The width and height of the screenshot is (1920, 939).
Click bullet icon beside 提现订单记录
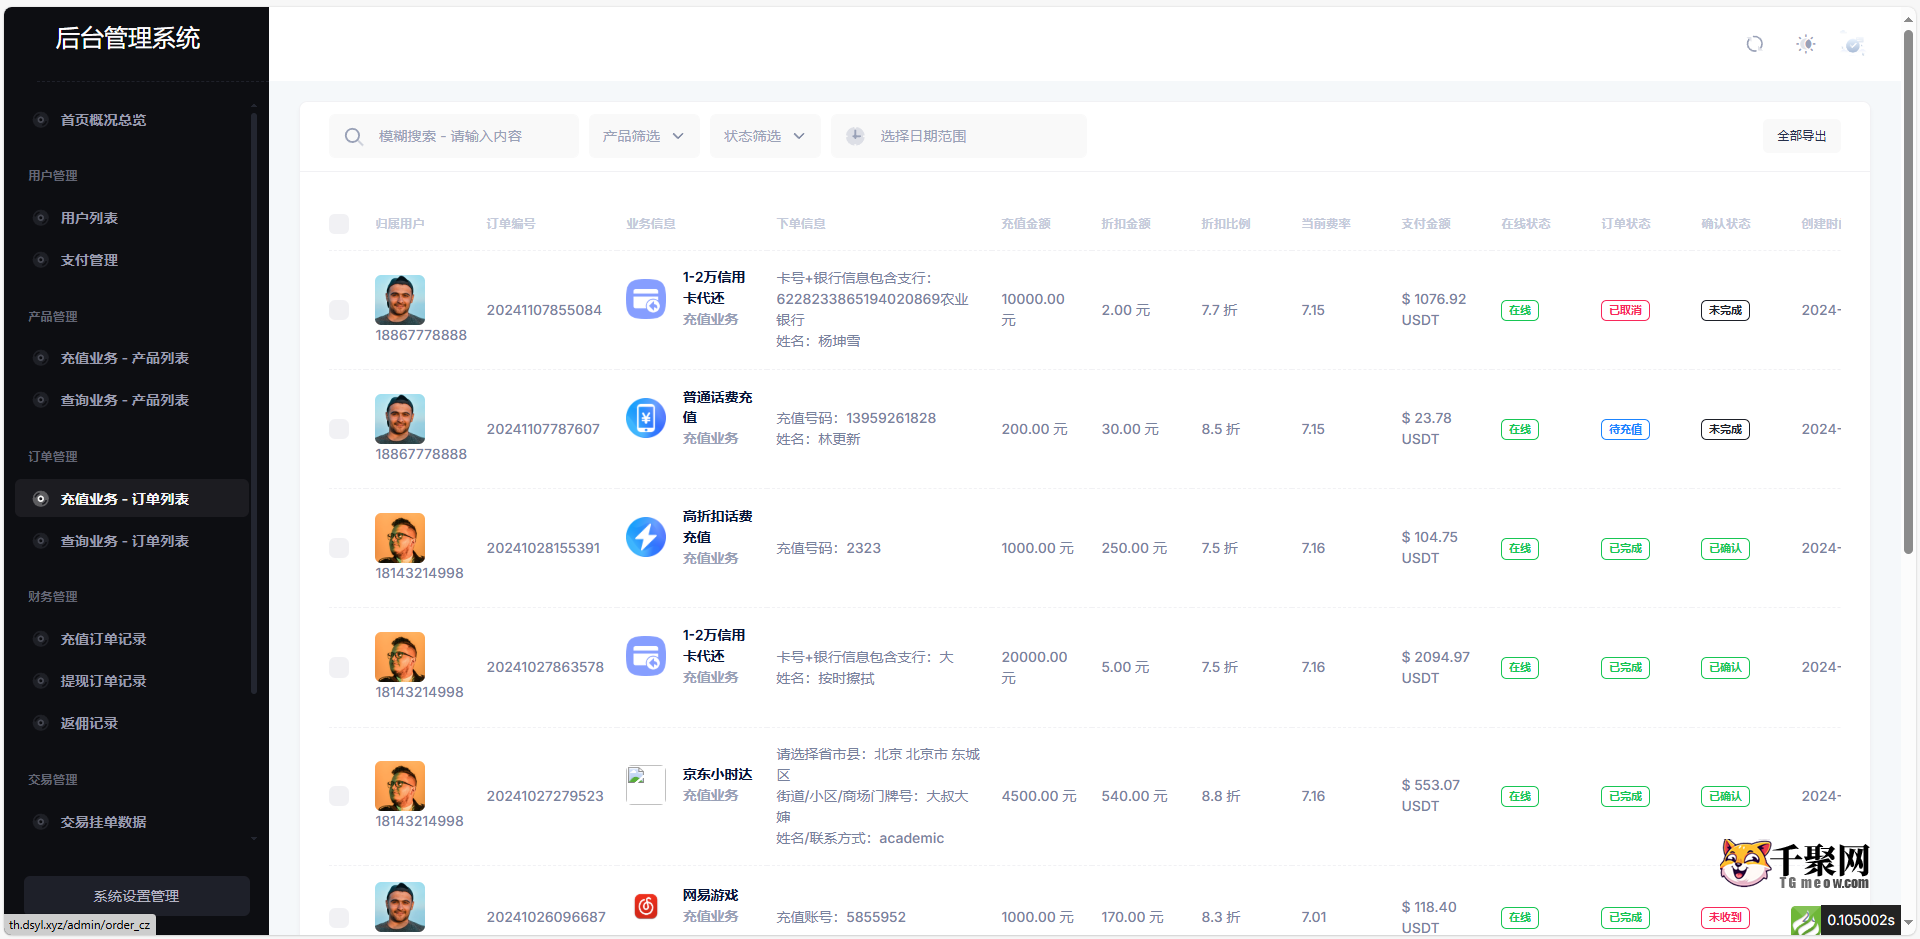tap(41, 681)
